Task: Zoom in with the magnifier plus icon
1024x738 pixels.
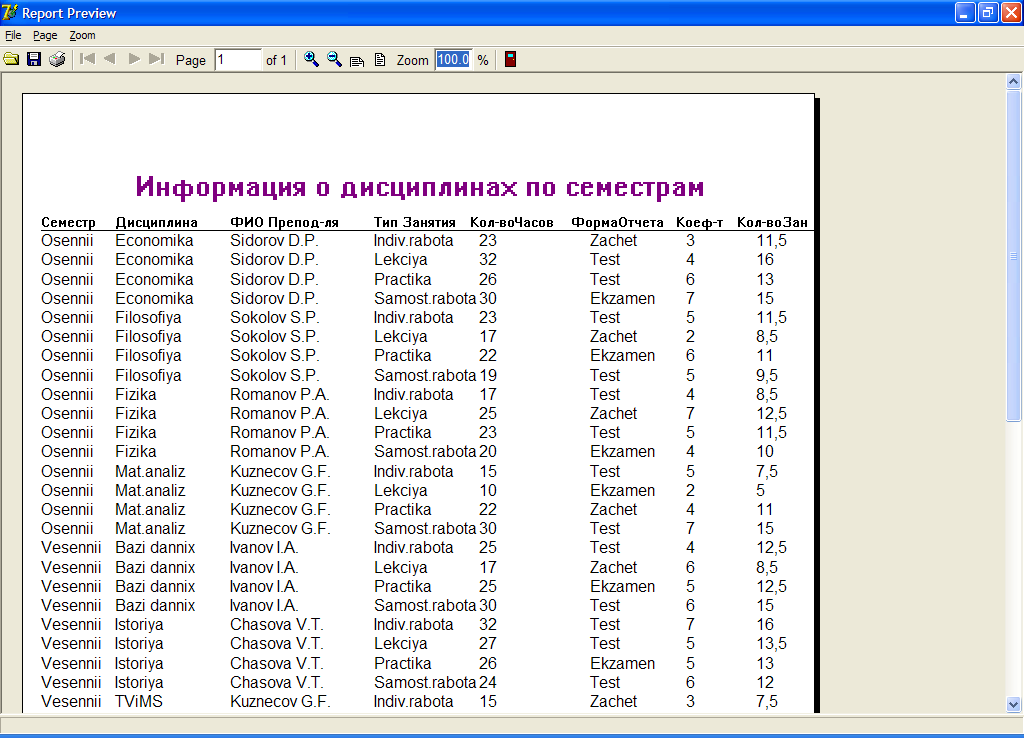Action: pyautogui.click(x=312, y=59)
